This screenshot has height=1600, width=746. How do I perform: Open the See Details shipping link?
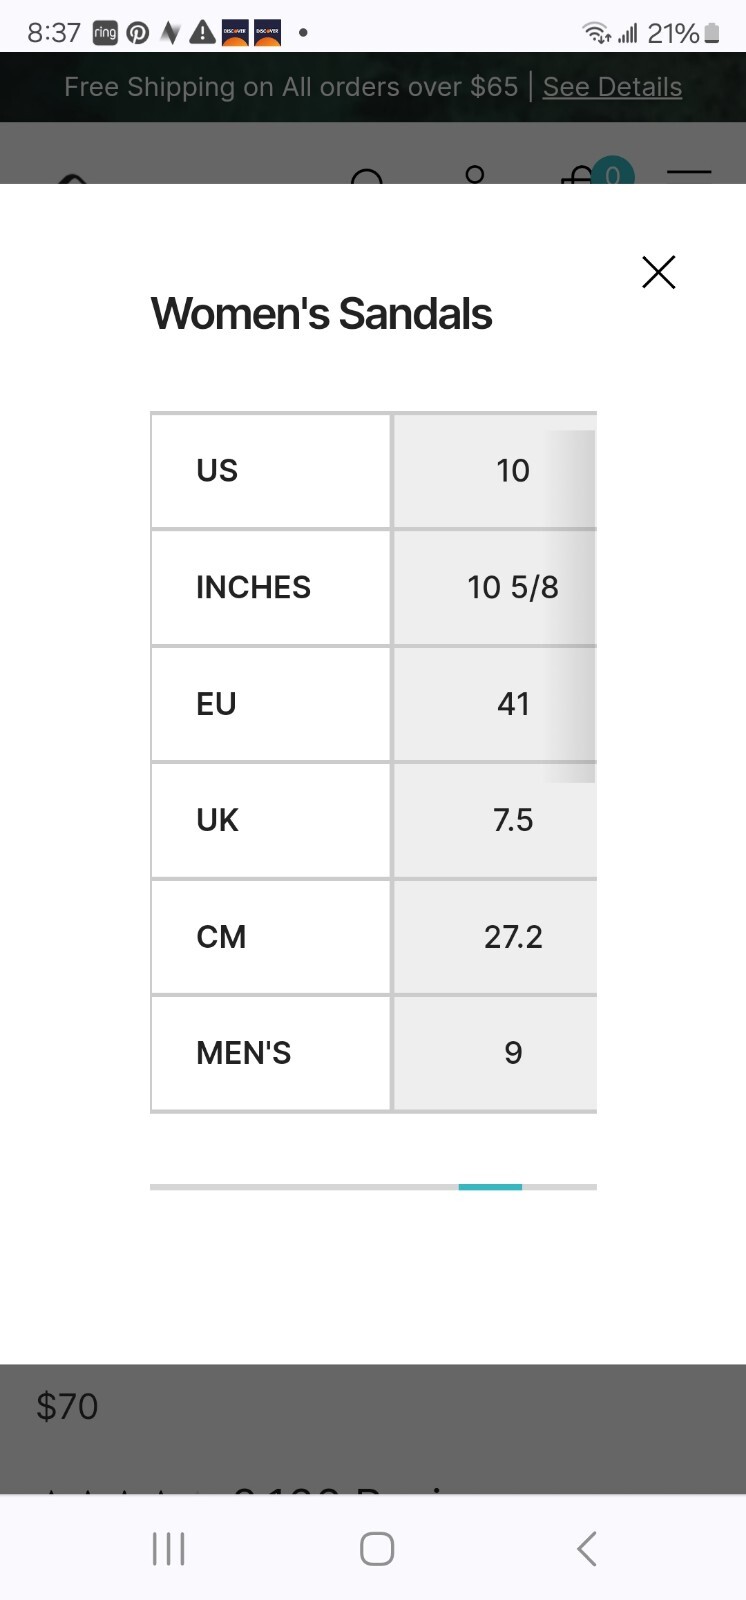tap(612, 87)
